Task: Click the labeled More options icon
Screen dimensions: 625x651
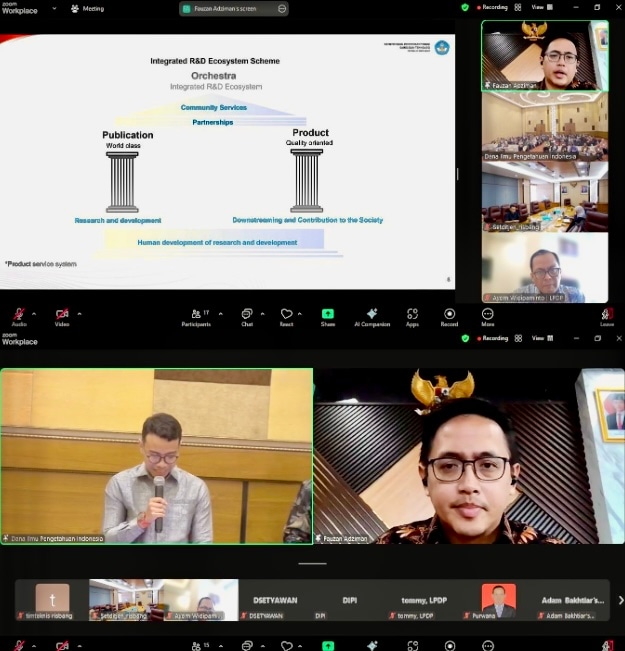Action: coord(487,315)
